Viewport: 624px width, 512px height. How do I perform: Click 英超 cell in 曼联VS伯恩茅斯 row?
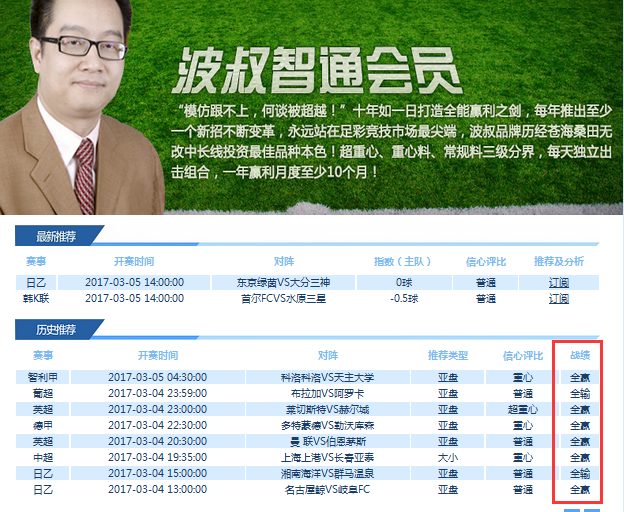[43, 441]
